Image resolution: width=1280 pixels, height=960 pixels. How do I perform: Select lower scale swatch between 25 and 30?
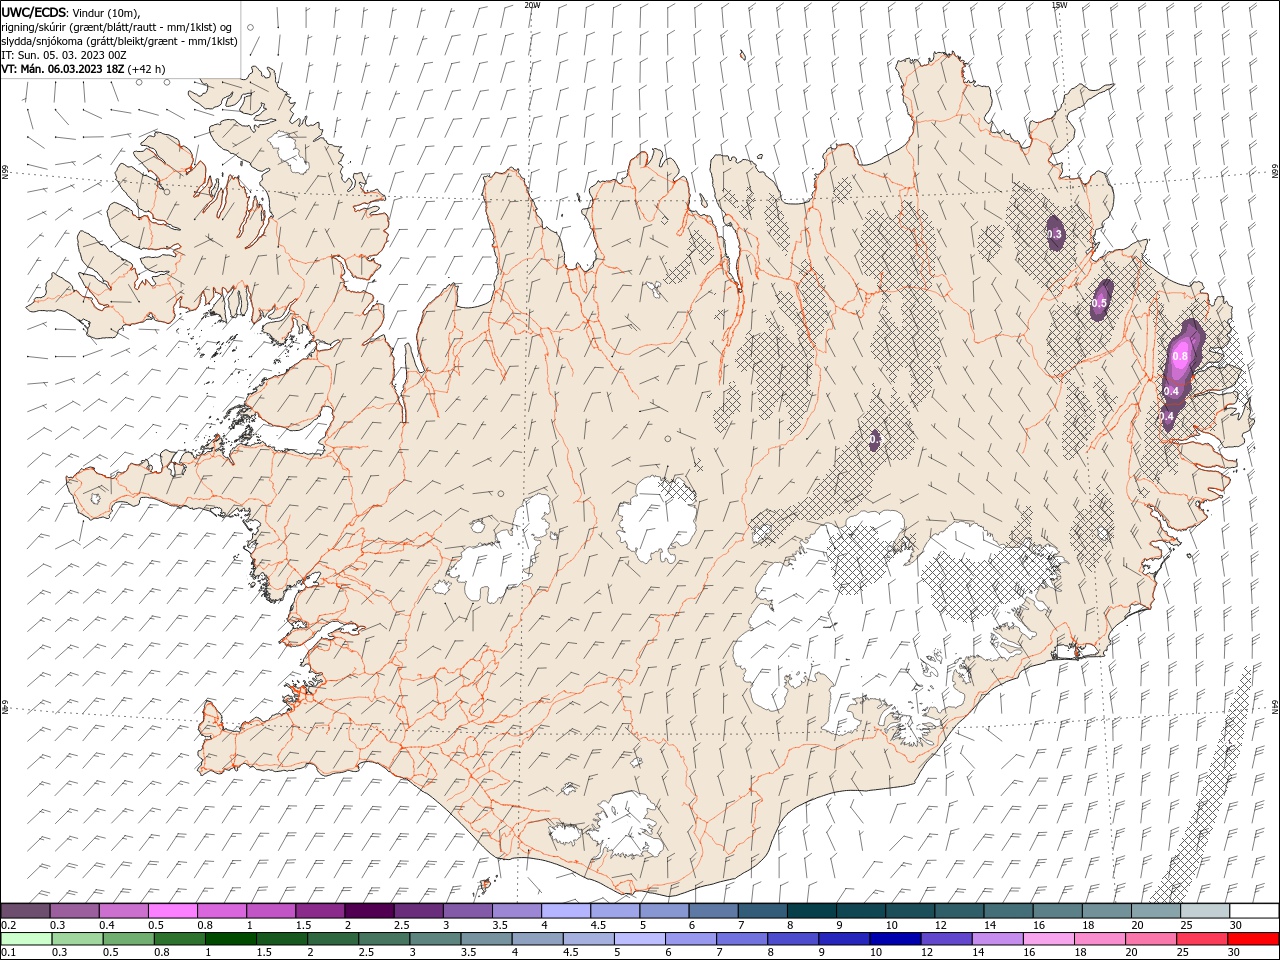coord(1201,939)
